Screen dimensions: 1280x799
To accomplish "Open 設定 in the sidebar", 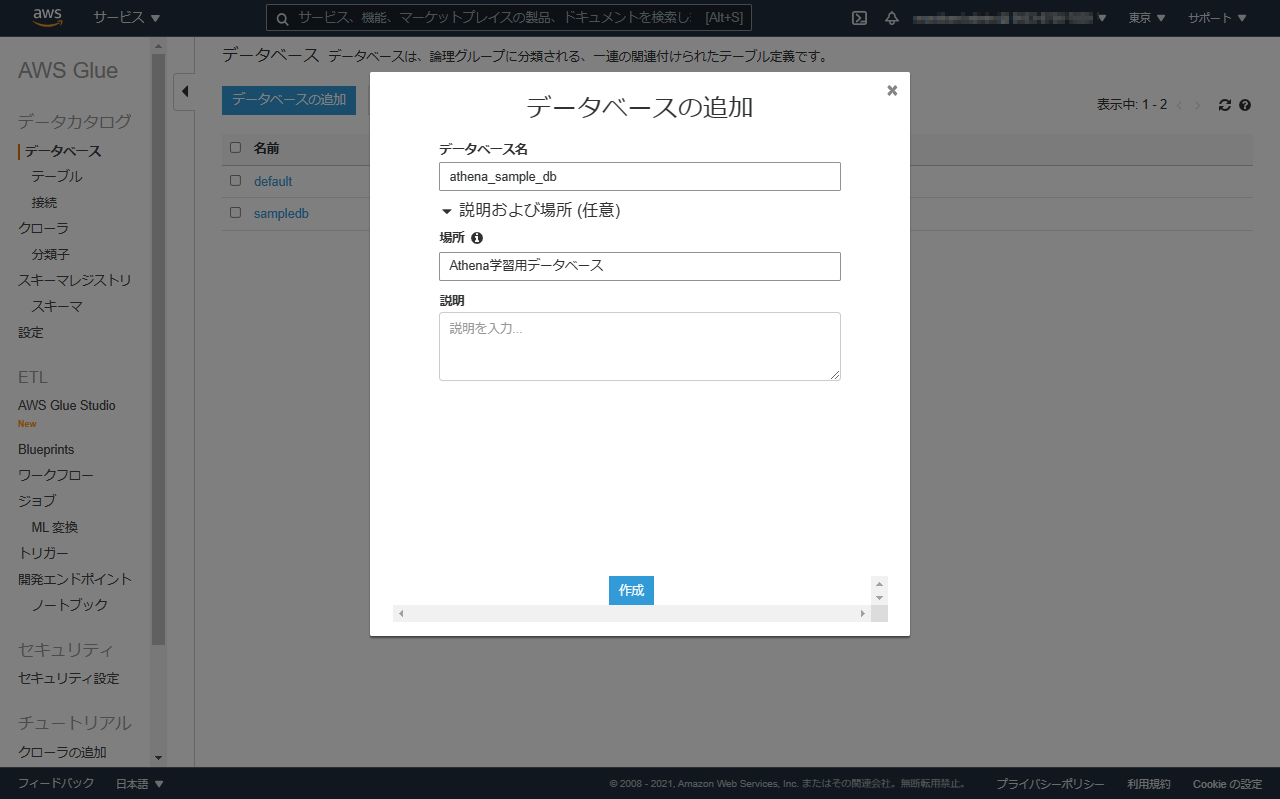I will pyautogui.click(x=31, y=333).
